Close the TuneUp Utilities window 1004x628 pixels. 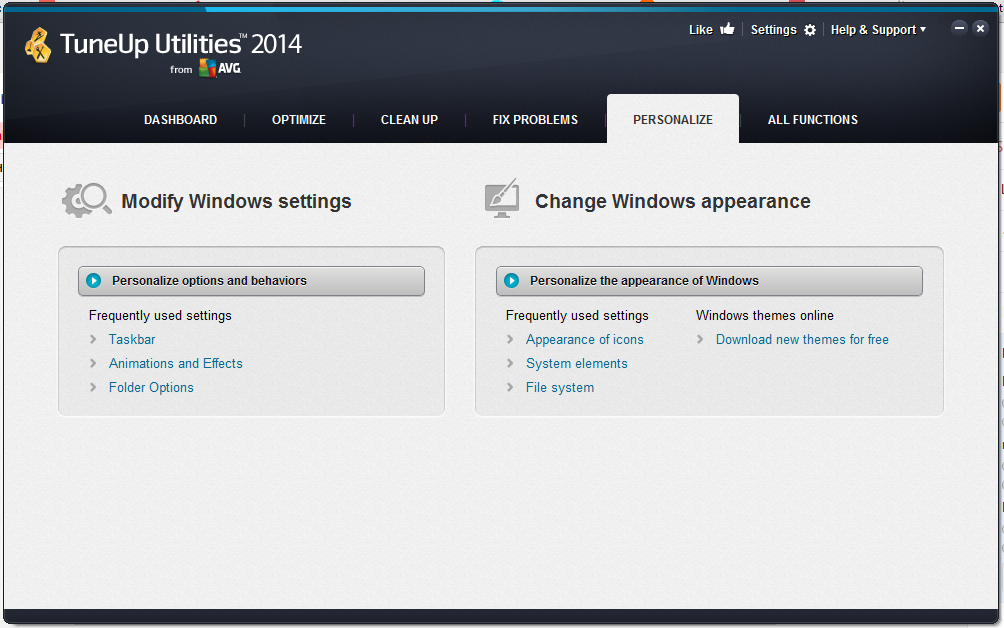pyautogui.click(x=980, y=28)
